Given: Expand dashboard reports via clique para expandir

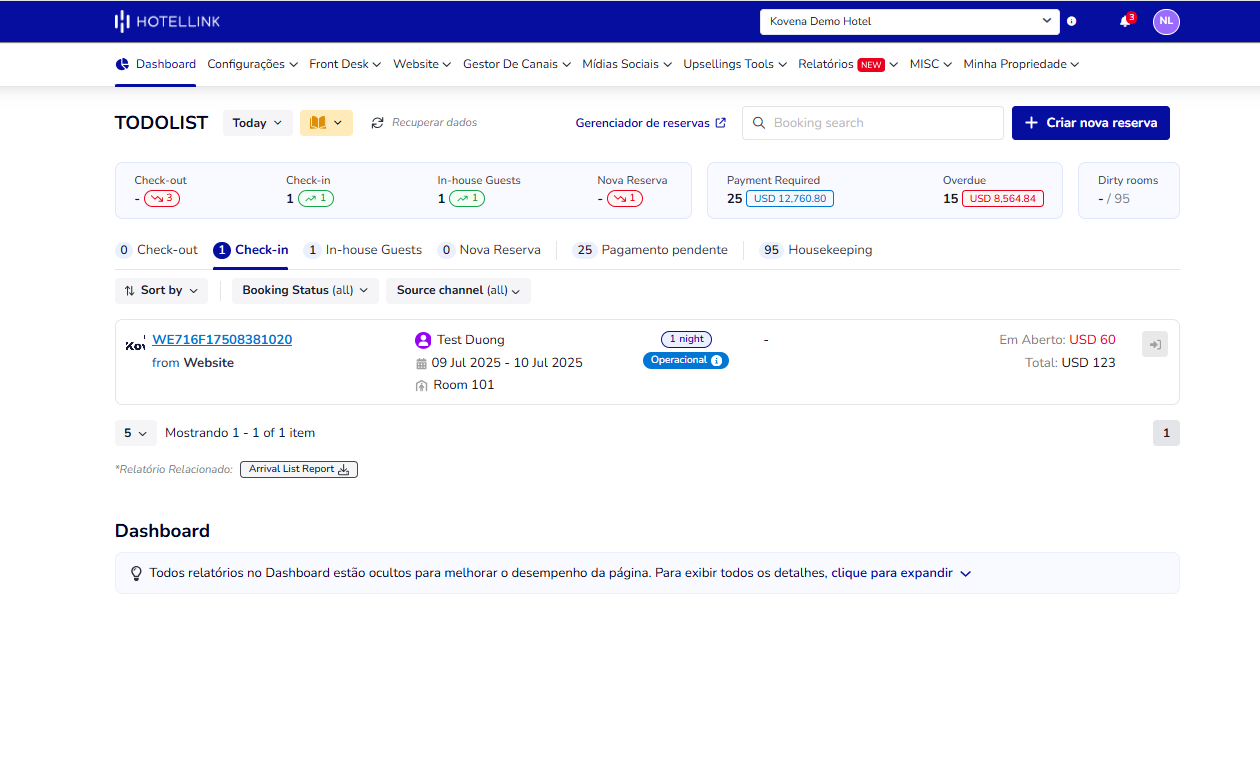Looking at the screenshot, I should [901, 573].
